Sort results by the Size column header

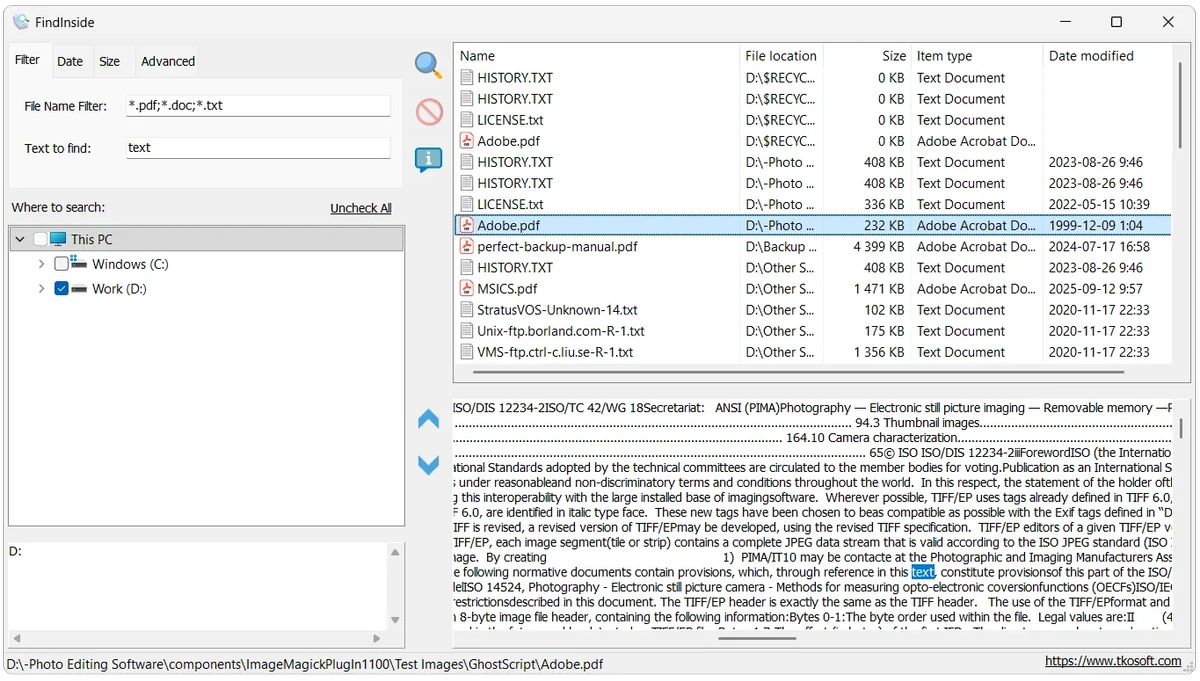865,56
